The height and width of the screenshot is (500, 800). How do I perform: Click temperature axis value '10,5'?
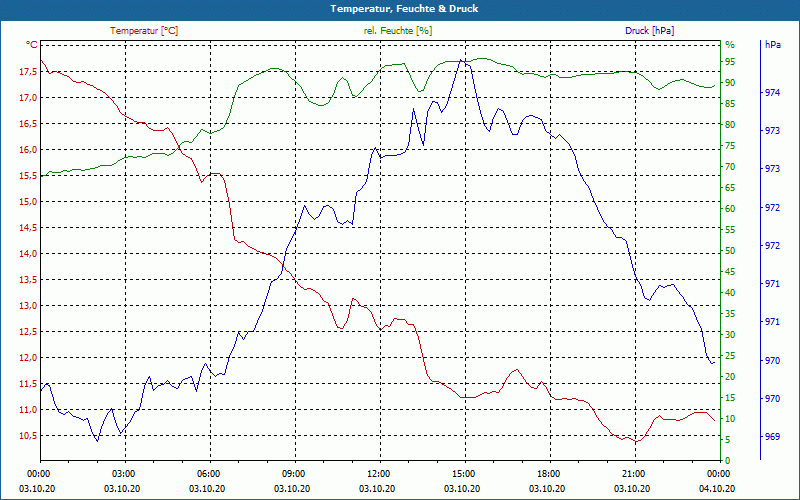[28, 436]
